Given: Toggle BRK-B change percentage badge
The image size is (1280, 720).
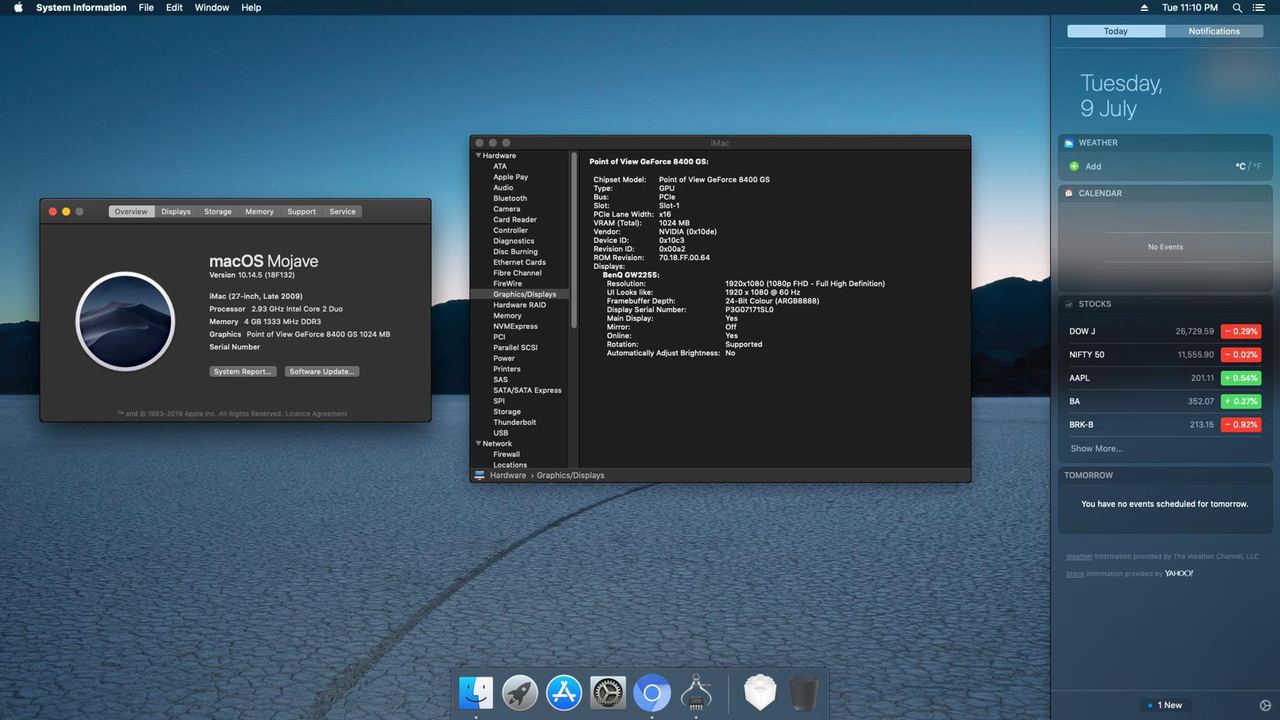Looking at the screenshot, I should click(1240, 425).
